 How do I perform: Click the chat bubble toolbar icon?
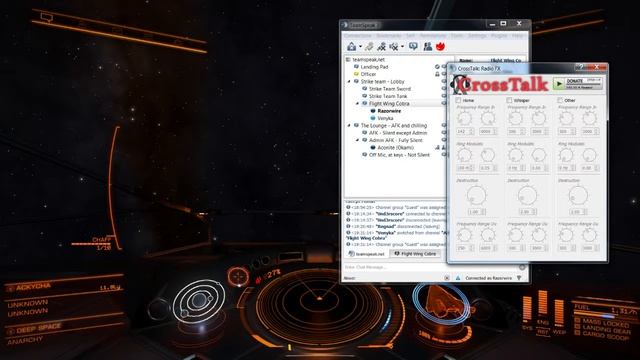tap(413, 47)
